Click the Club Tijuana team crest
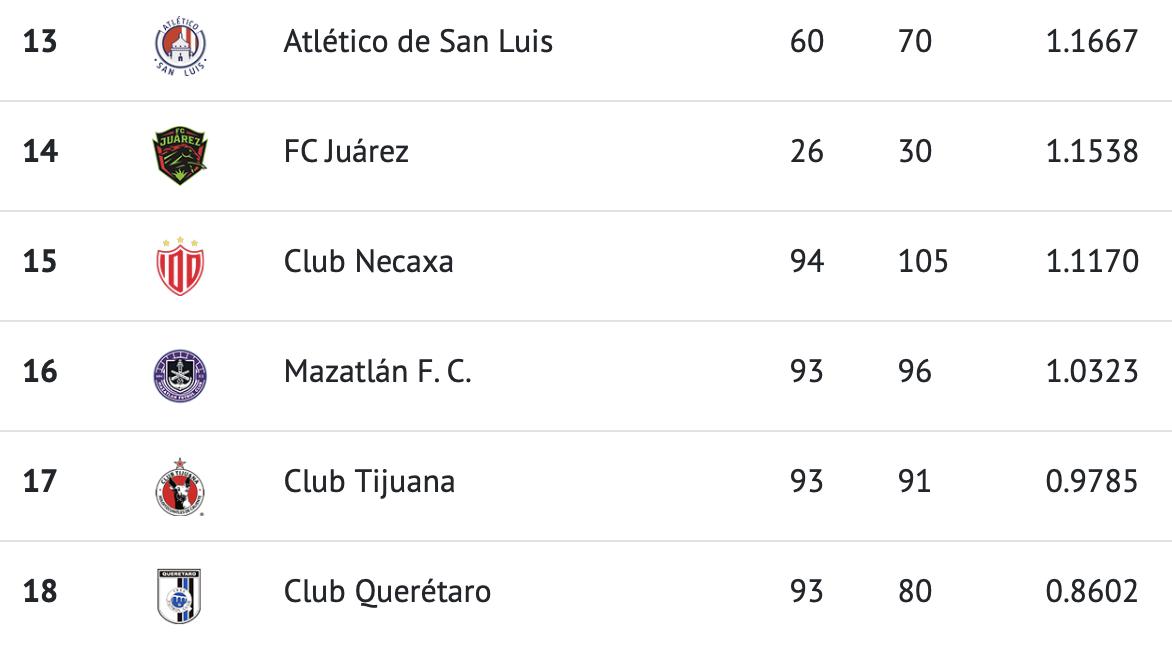The width and height of the screenshot is (1172, 664). point(181,486)
